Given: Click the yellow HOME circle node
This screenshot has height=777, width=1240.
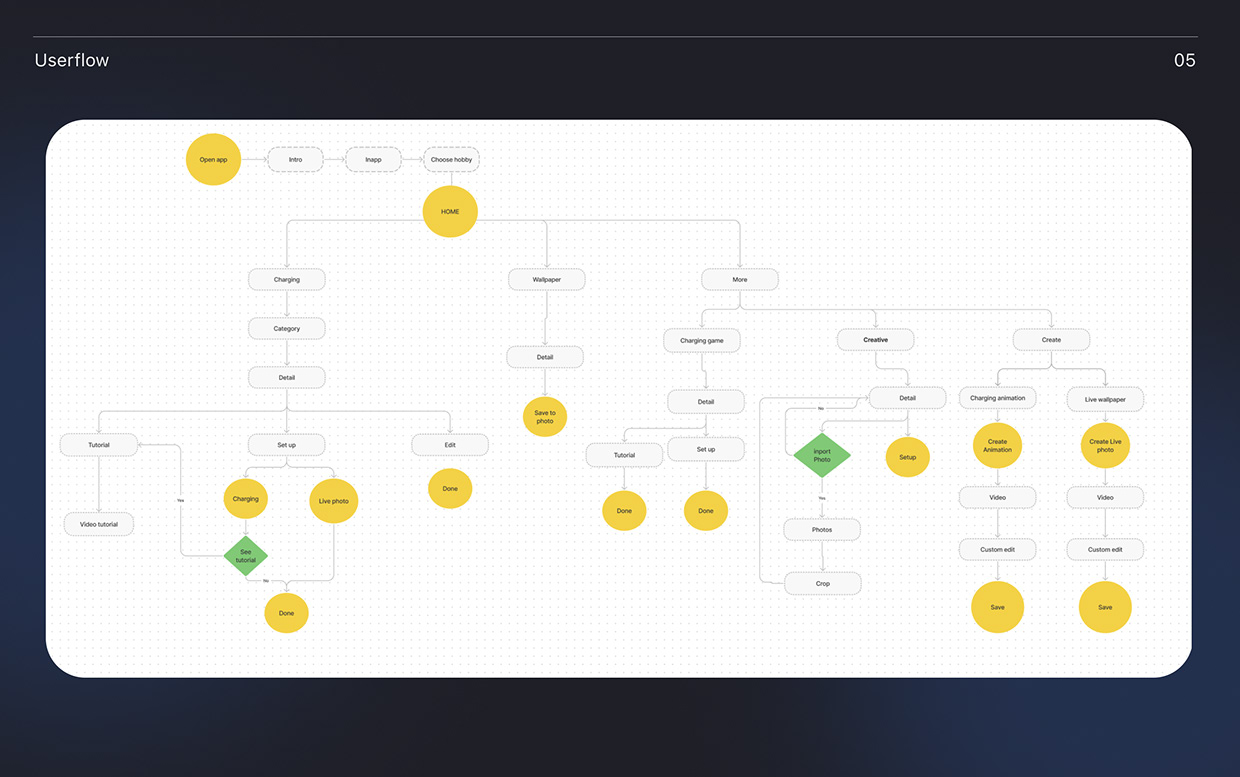Looking at the screenshot, I should pyautogui.click(x=450, y=211).
